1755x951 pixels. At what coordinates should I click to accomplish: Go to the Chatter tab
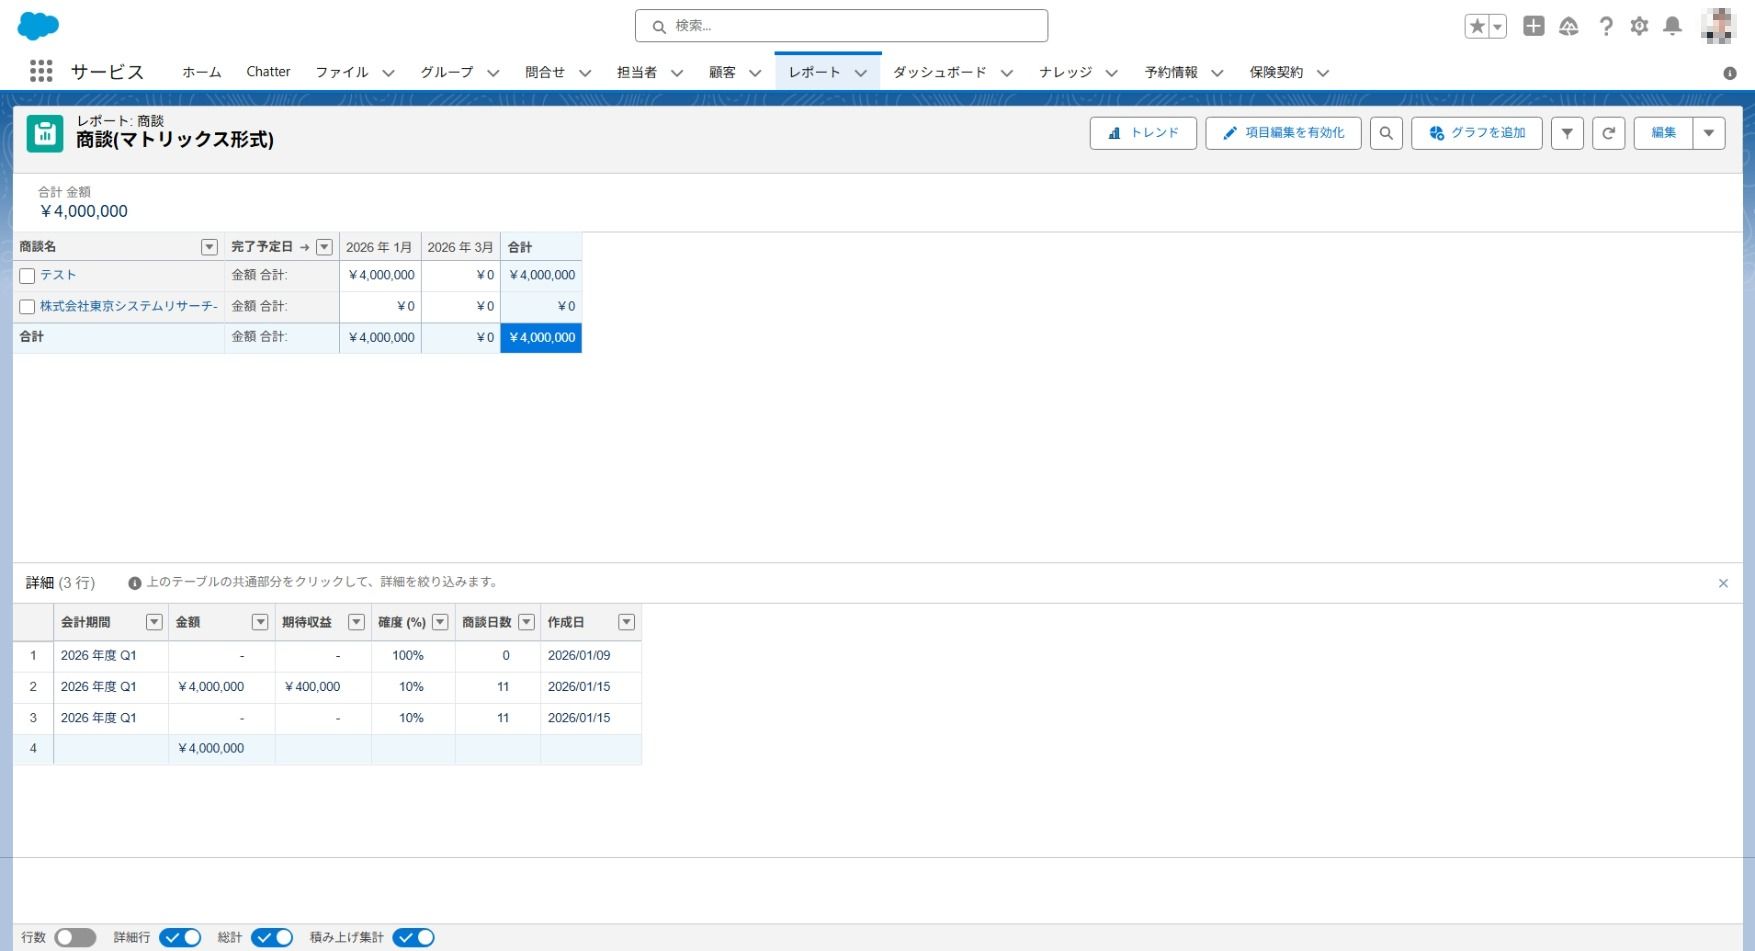click(268, 72)
